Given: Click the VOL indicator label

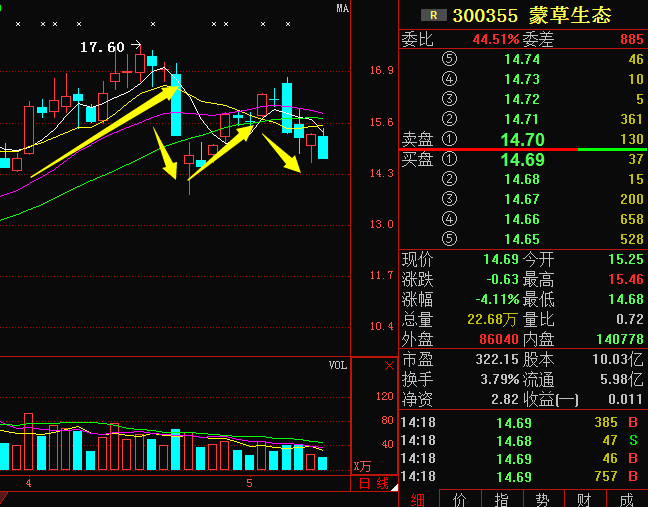Looking at the screenshot, I should (x=338, y=366).
